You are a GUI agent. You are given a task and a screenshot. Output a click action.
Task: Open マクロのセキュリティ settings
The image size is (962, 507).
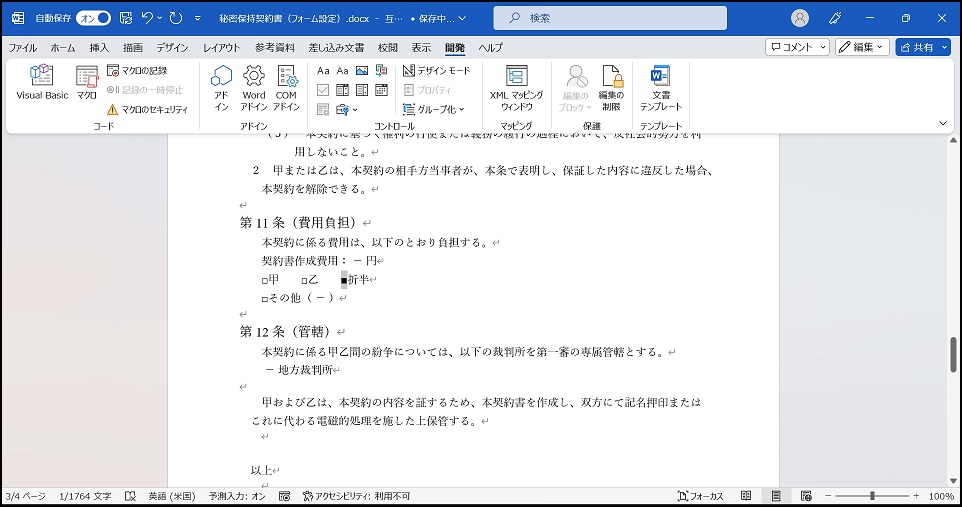click(147, 109)
